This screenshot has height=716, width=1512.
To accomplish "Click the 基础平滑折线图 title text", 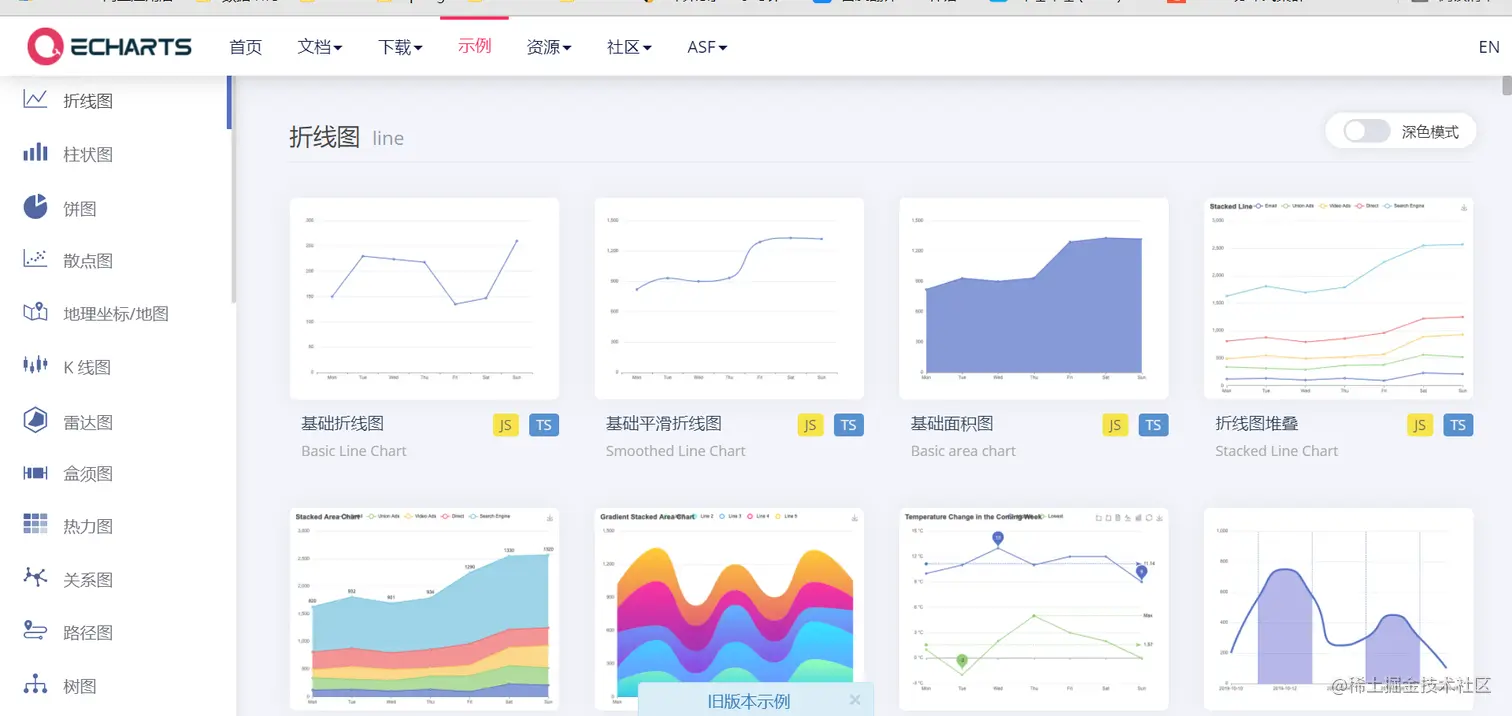I will pyautogui.click(x=664, y=423).
